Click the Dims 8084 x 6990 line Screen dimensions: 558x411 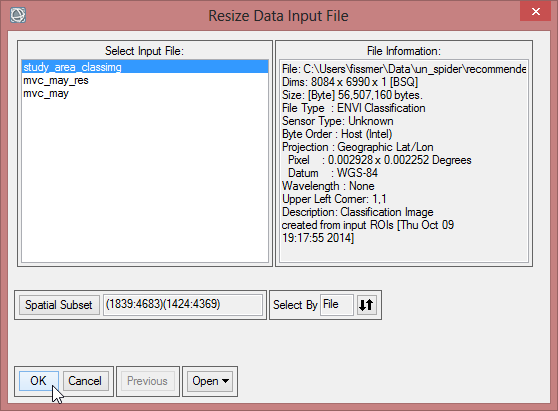click(350, 82)
